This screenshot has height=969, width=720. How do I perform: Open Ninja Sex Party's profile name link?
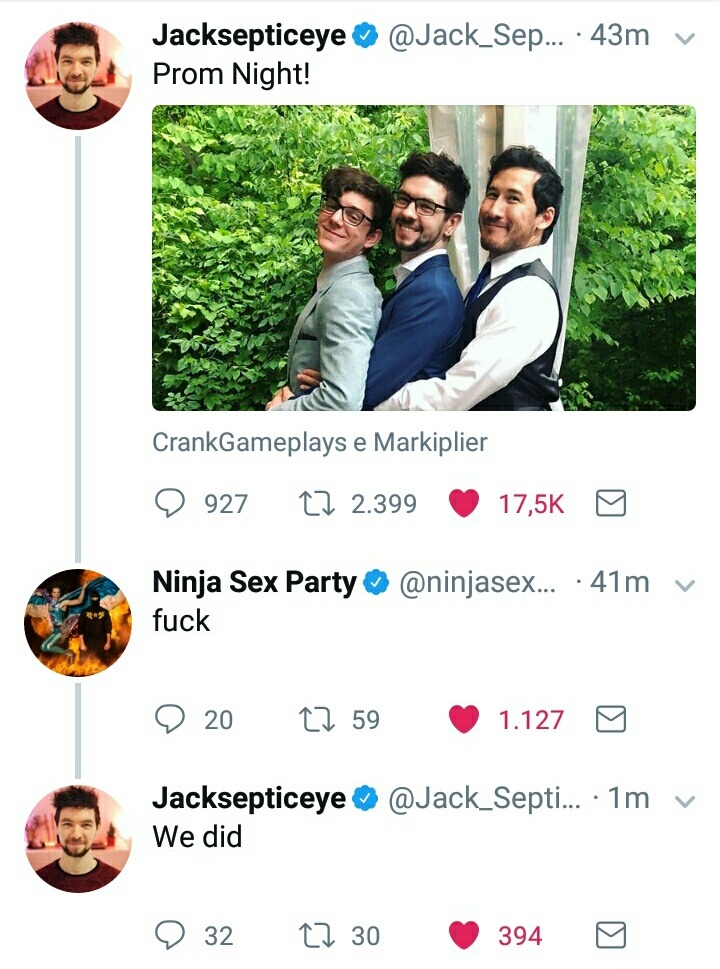[x=254, y=582]
